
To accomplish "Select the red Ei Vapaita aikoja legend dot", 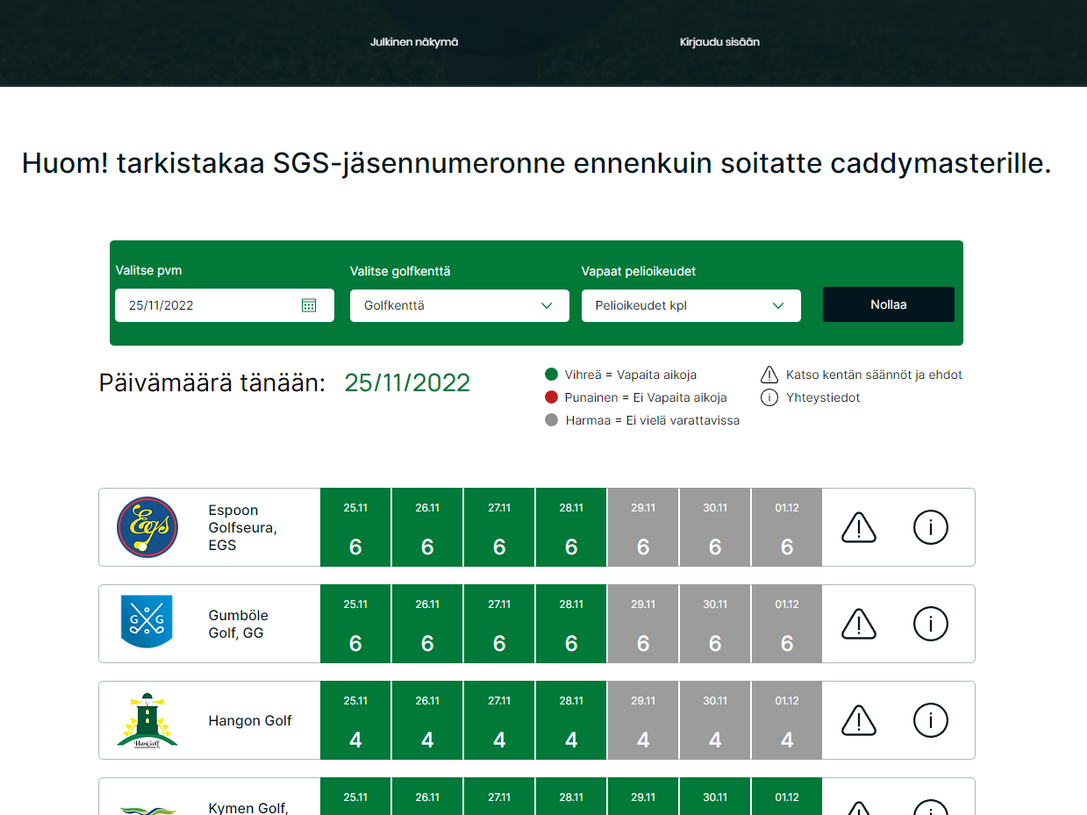I will 549,396.
